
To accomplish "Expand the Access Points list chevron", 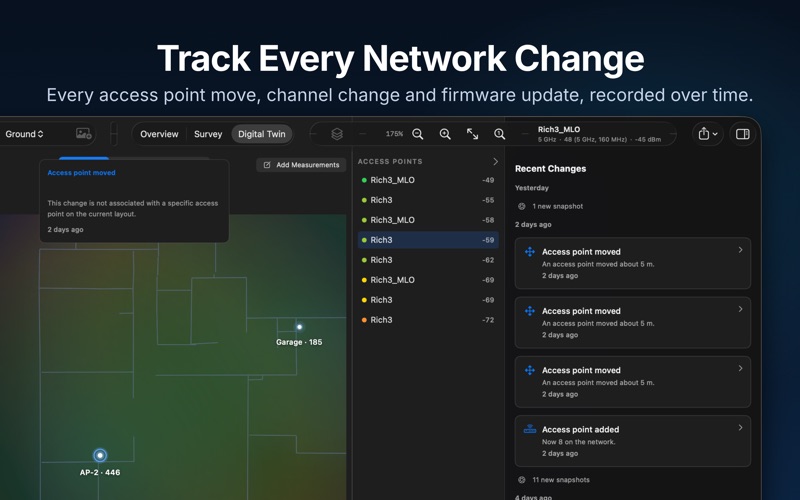I will click(x=495, y=161).
